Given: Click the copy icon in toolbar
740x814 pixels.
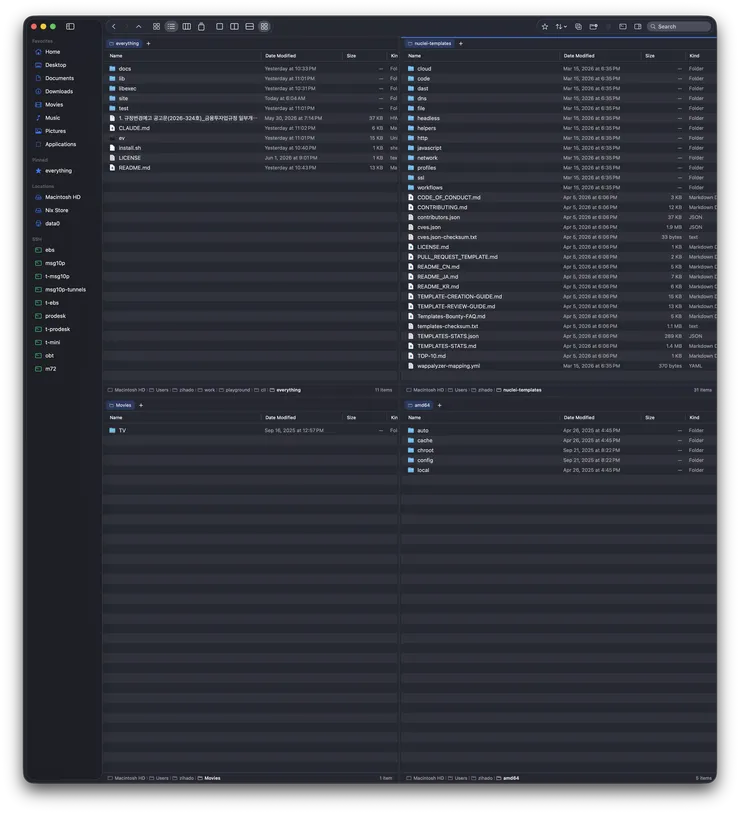Looking at the screenshot, I should click(578, 26).
